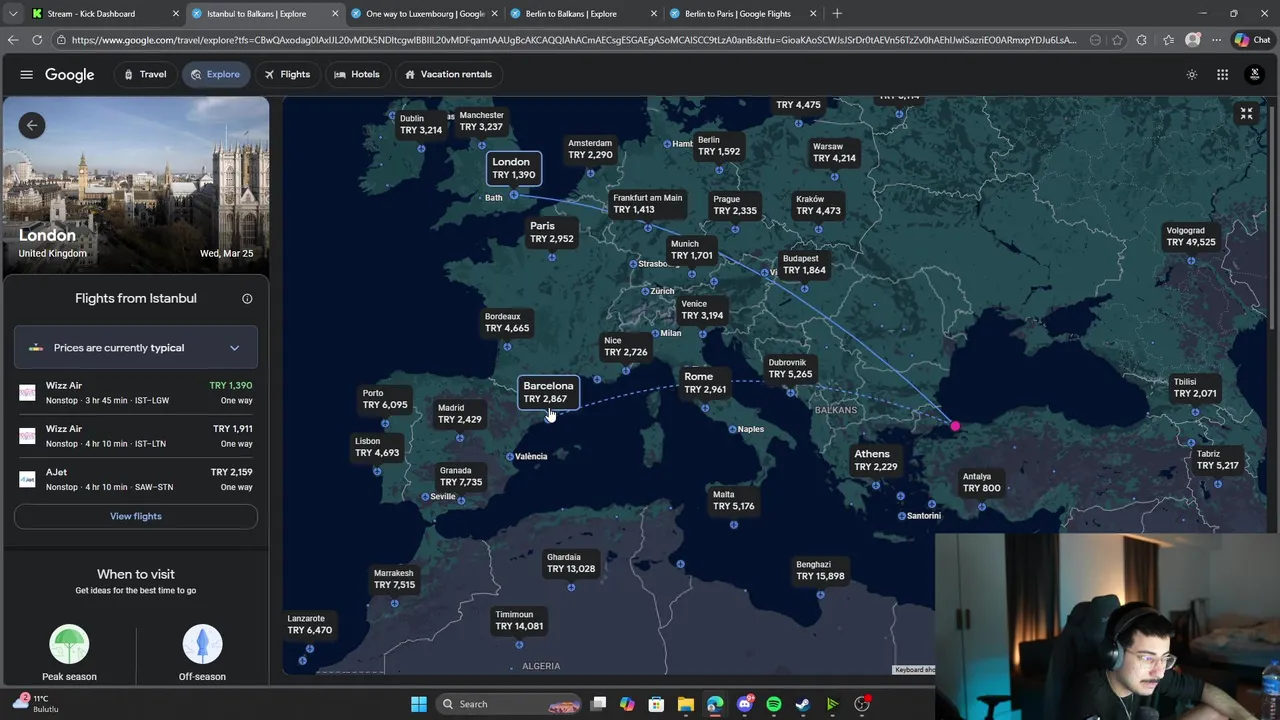The height and width of the screenshot is (720, 1280).
Task: Select Munich TRY 1,701 map label
Action: [x=691, y=249]
